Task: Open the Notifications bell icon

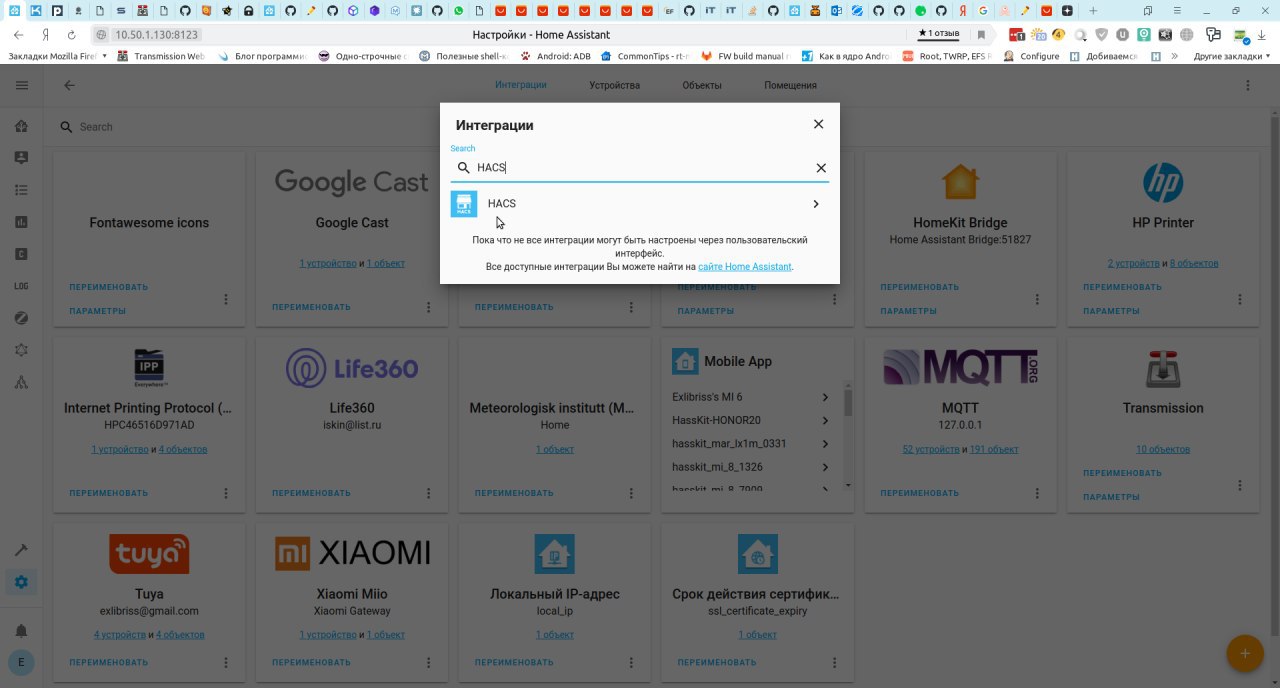Action: (x=22, y=631)
